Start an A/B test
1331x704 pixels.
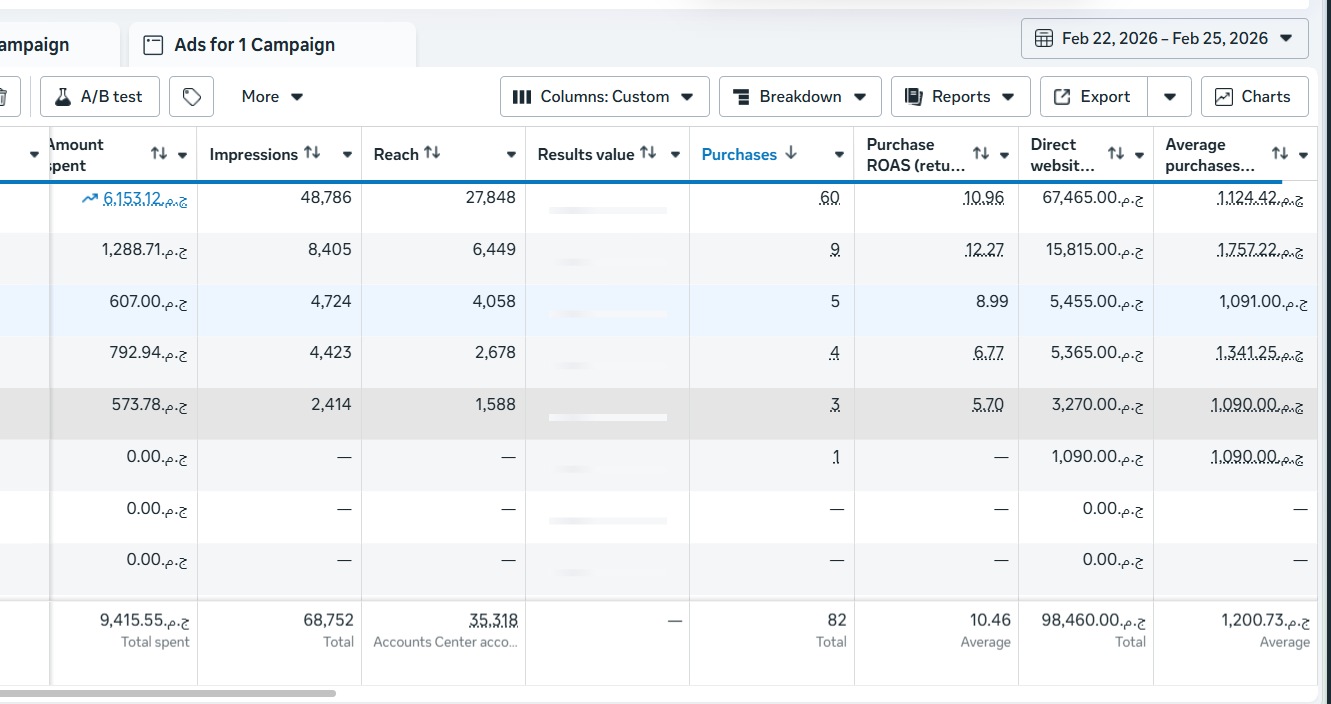pos(98,97)
